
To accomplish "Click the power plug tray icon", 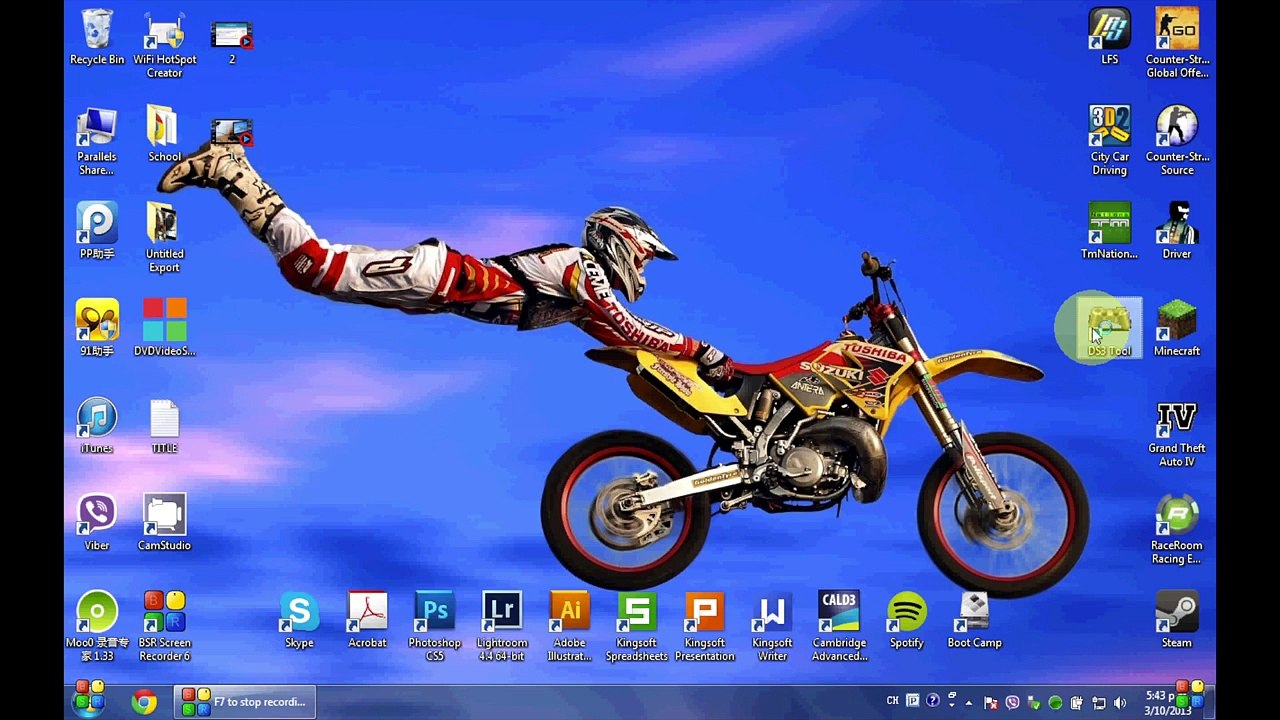I will click(1077, 702).
